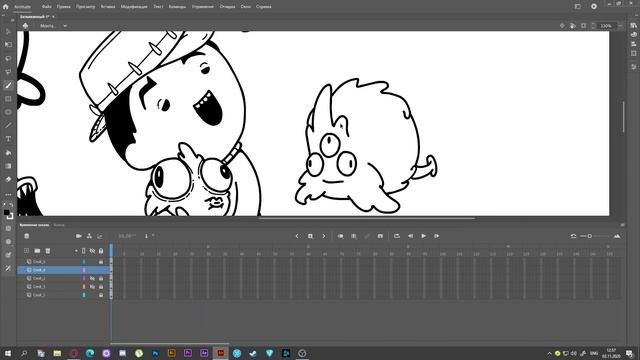Toggle clip content outside stage icon
The image size is (640, 360).
pos(584,26)
